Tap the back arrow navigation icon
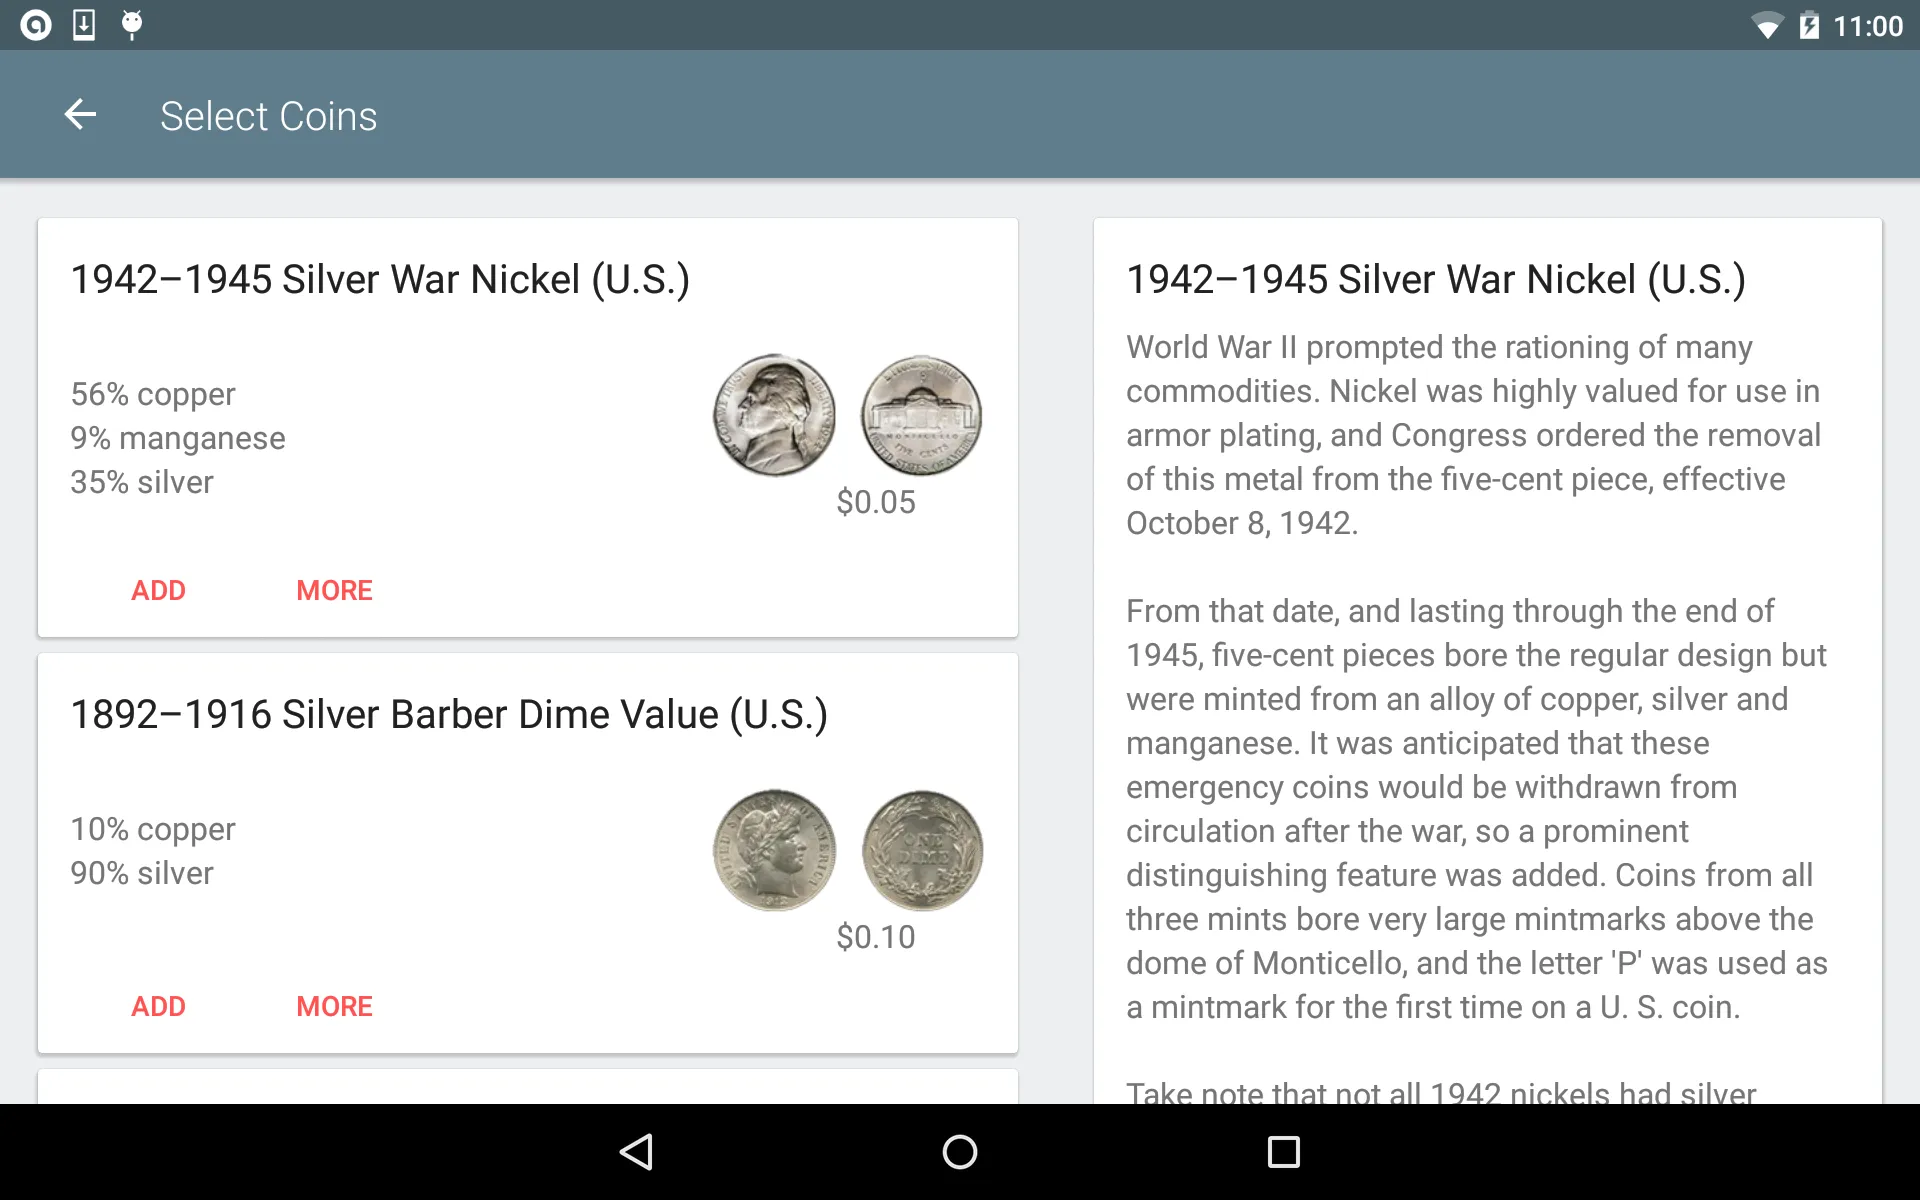Image resolution: width=1920 pixels, height=1200 pixels. click(77, 113)
